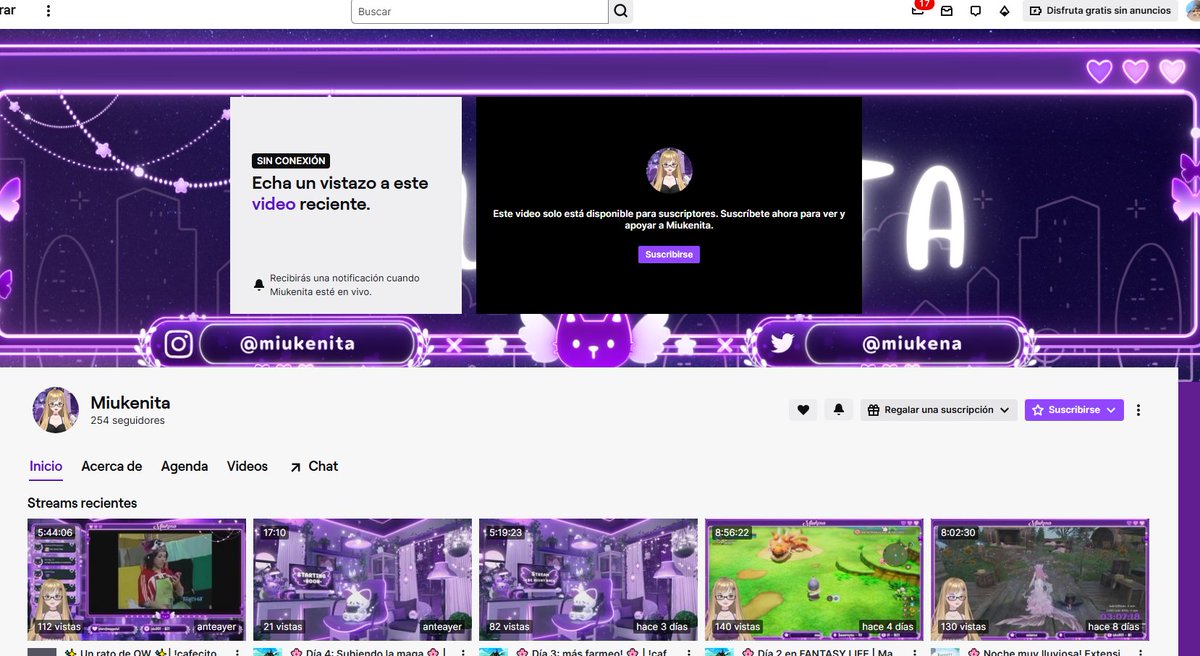The image size is (1200, 656).
Task: Click the 'Streams recientes' heading
Action: [x=82, y=503]
